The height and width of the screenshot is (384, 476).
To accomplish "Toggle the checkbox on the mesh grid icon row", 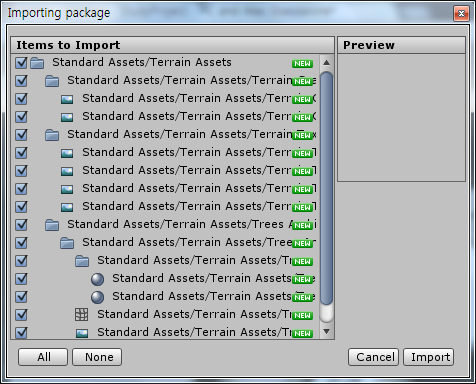I will pyautogui.click(x=21, y=315).
